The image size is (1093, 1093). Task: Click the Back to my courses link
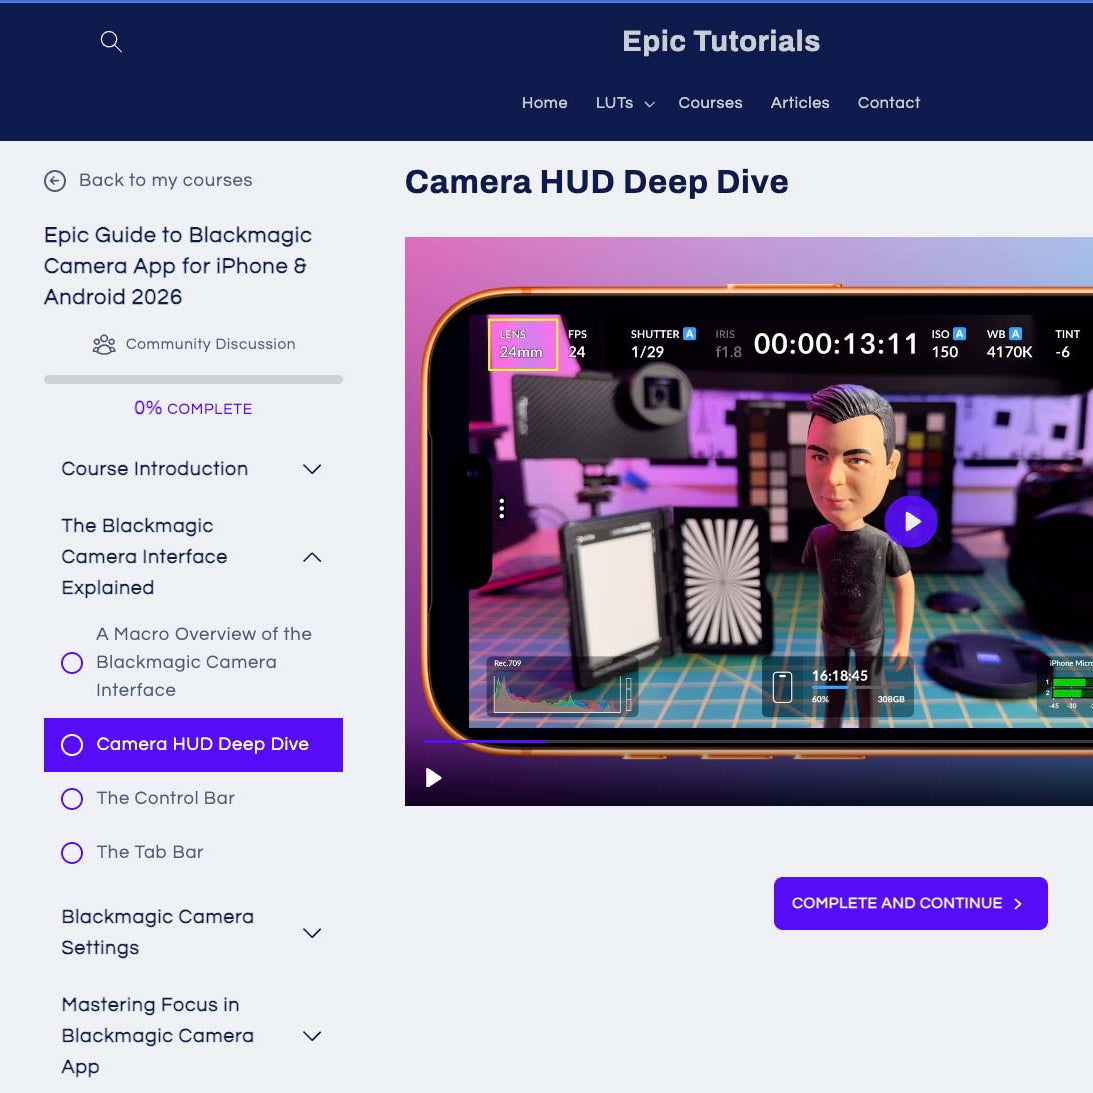[165, 180]
